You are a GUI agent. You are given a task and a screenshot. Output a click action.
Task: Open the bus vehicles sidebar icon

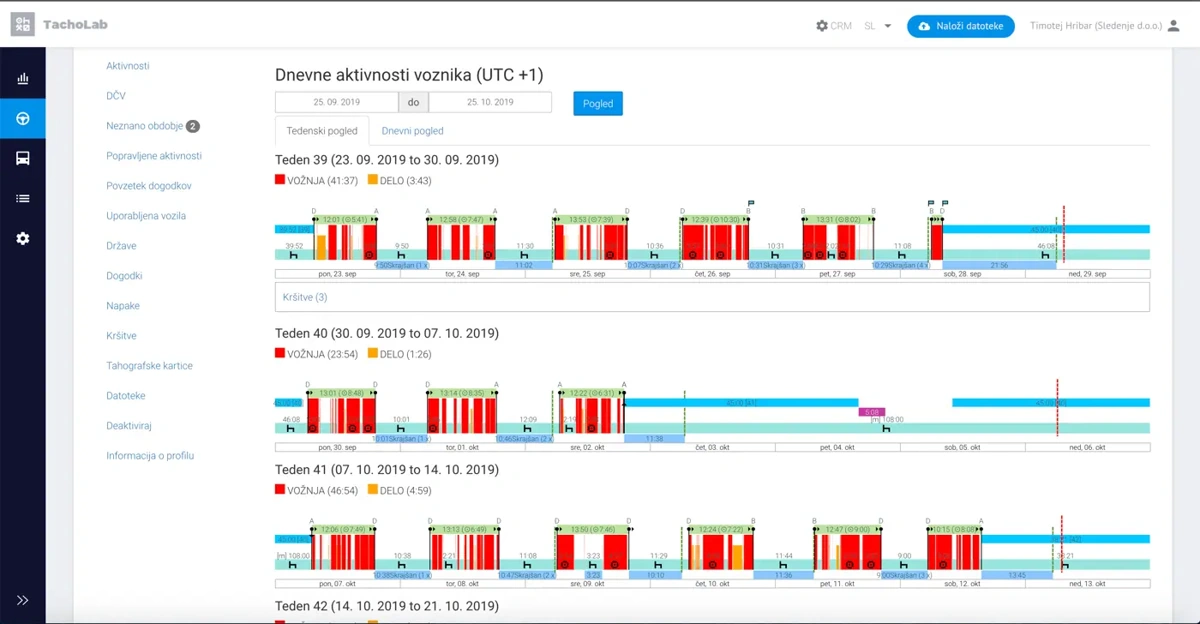[x=22, y=158]
